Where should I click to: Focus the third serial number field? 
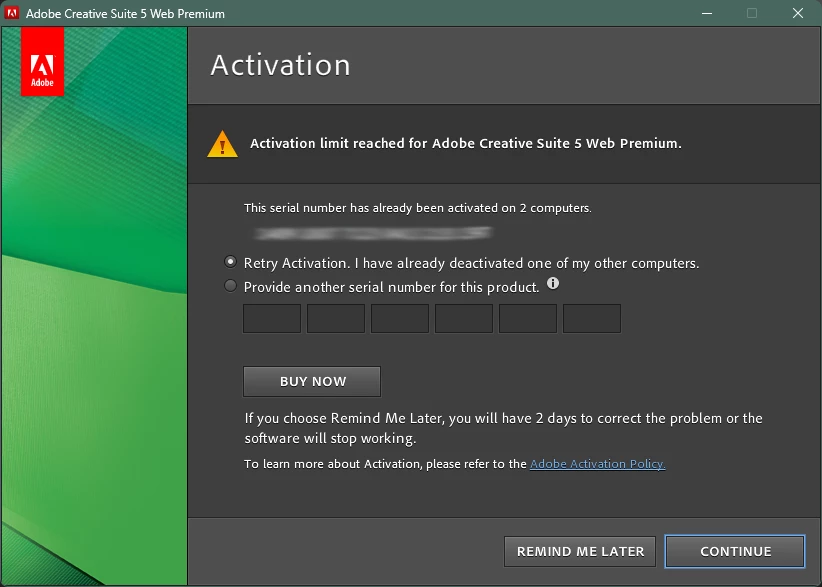(x=400, y=318)
